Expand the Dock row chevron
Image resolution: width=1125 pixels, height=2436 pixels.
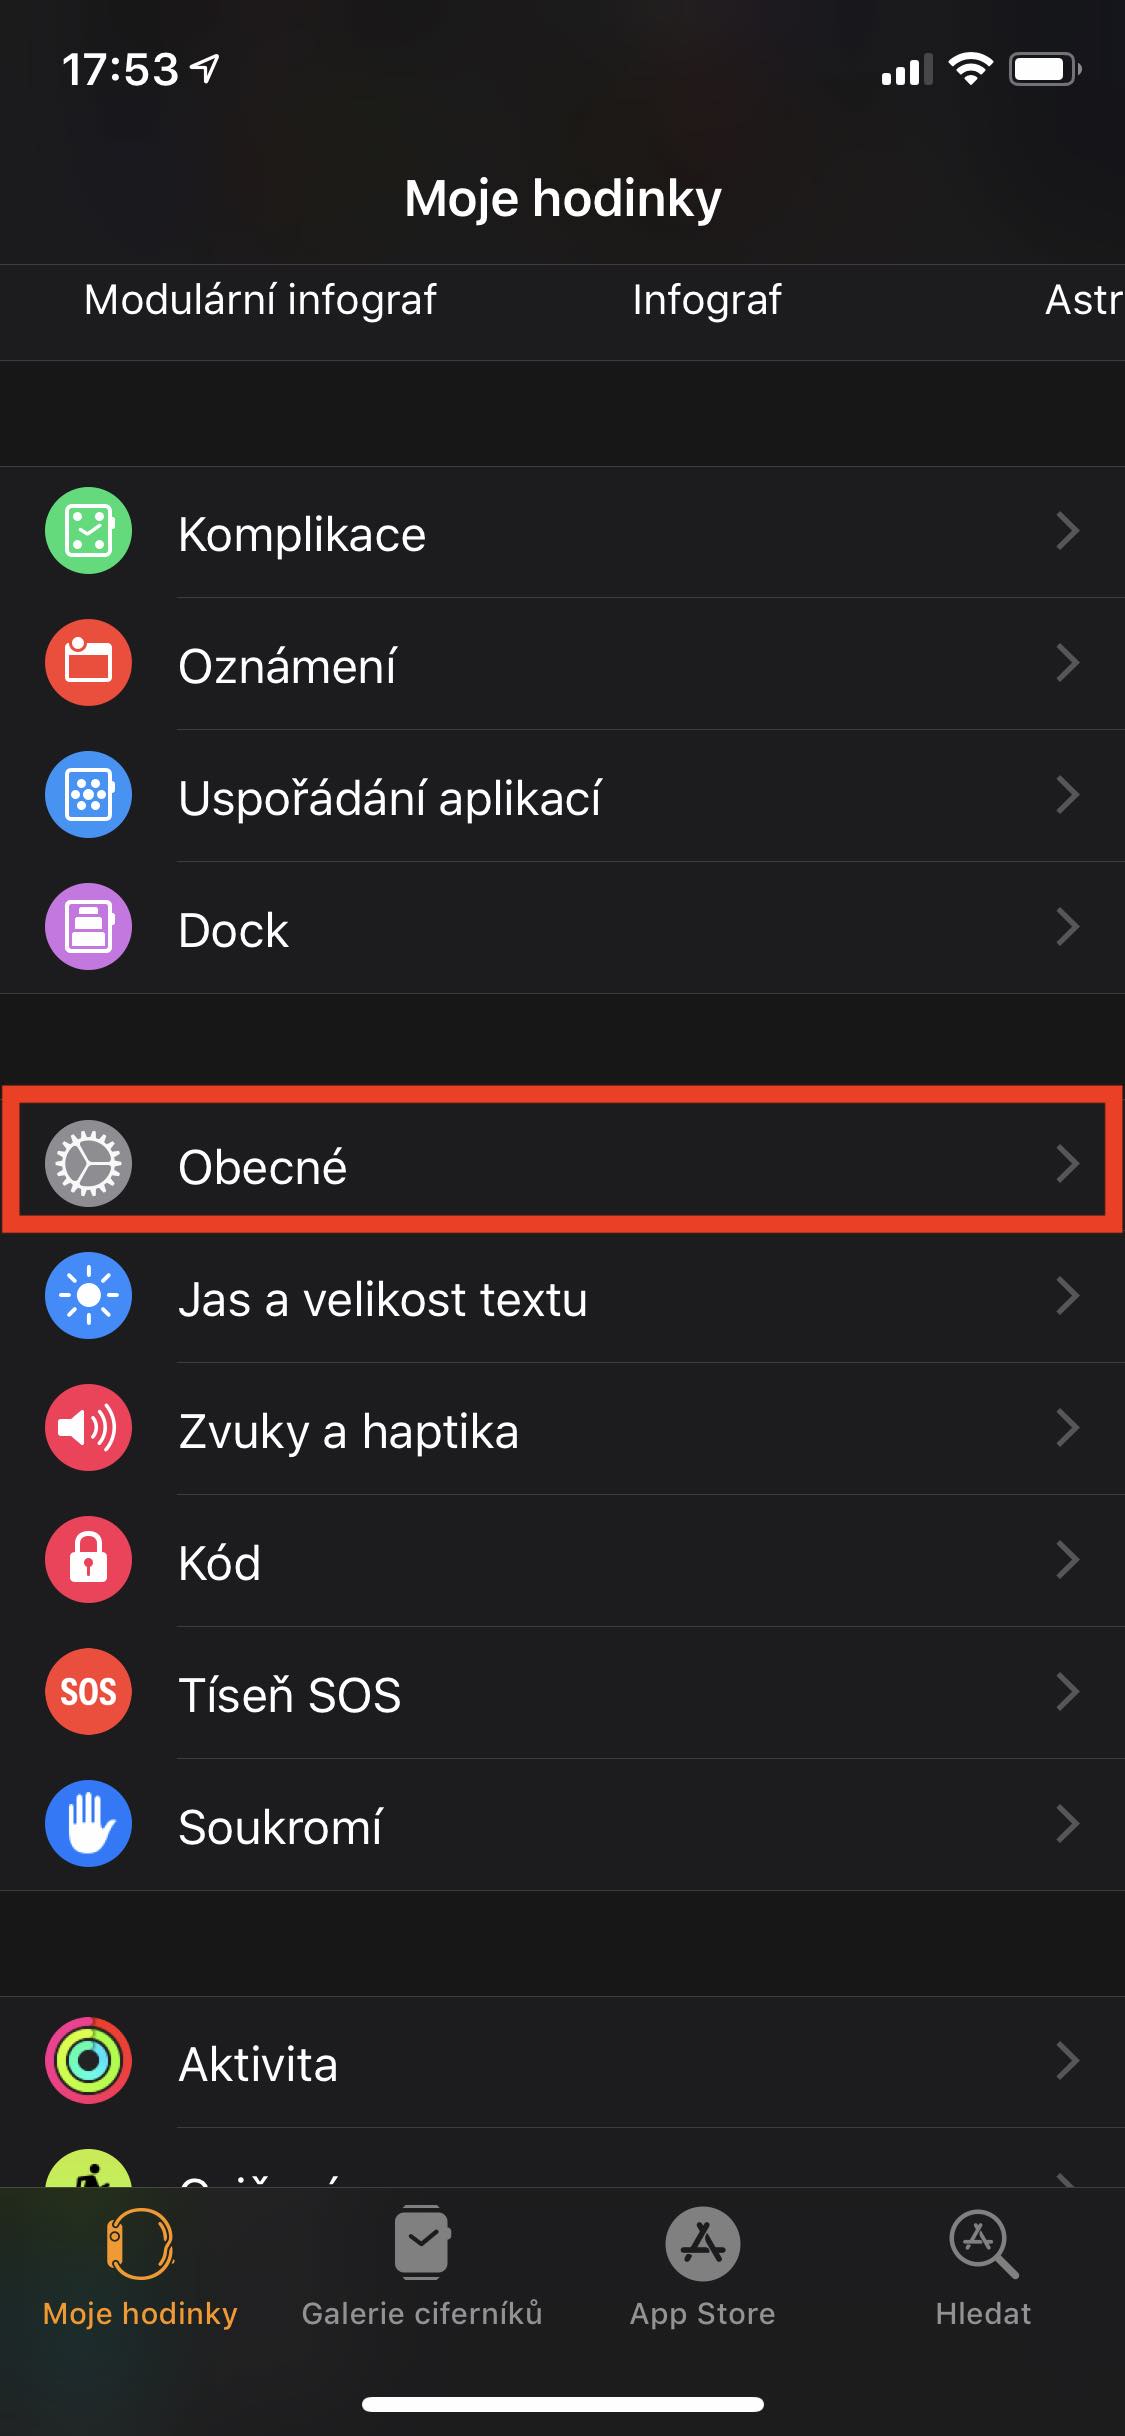tap(1068, 927)
